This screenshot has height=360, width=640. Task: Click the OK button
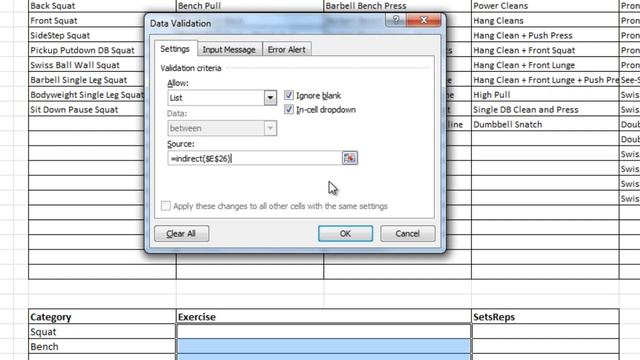(345, 233)
